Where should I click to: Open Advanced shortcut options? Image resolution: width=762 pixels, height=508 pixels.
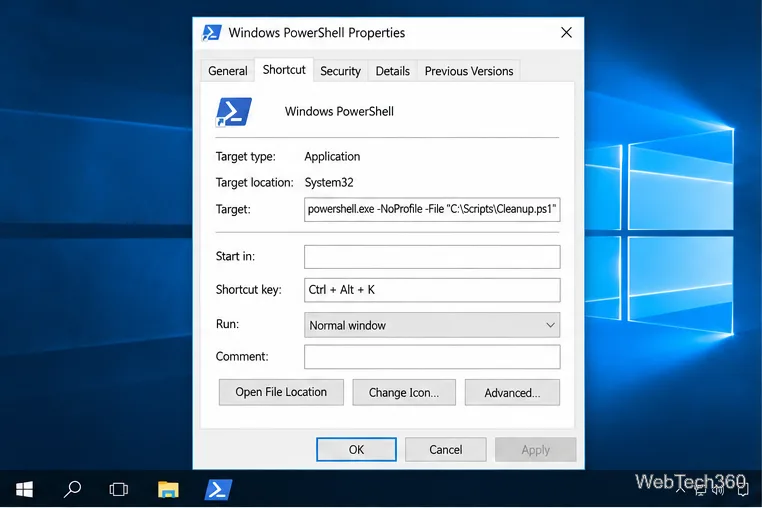tap(512, 392)
